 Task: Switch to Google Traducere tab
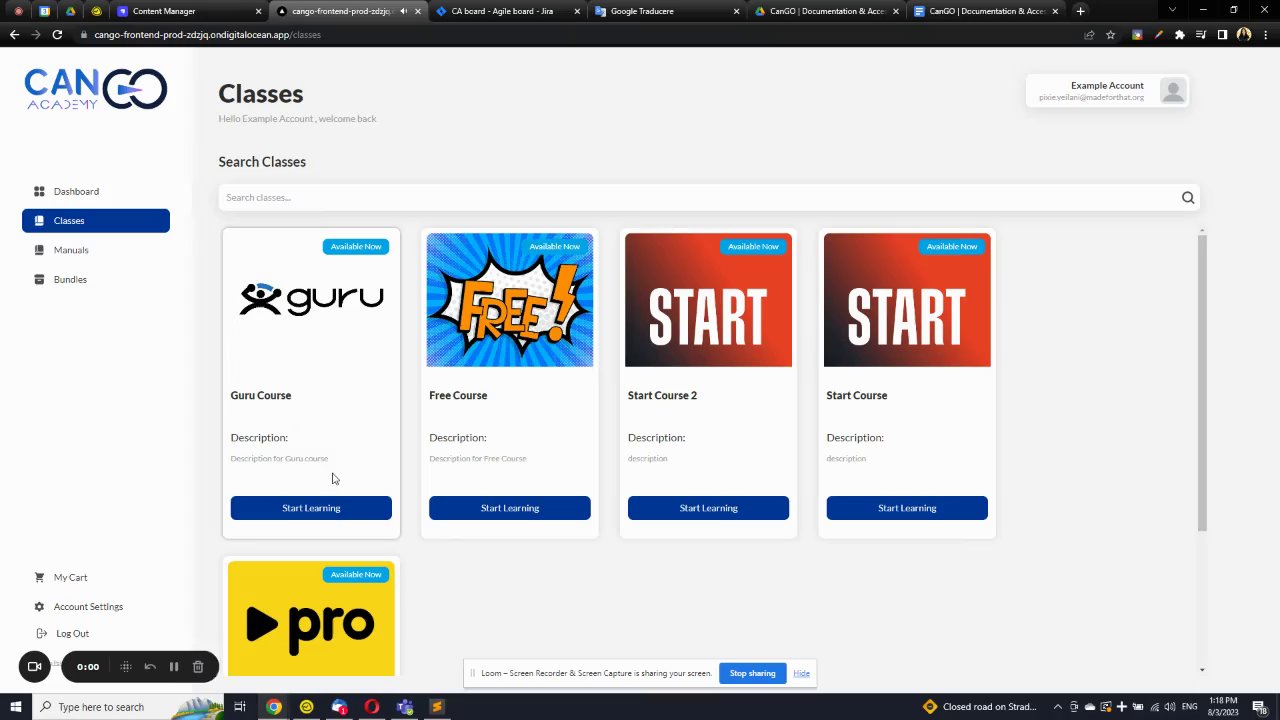click(x=665, y=11)
